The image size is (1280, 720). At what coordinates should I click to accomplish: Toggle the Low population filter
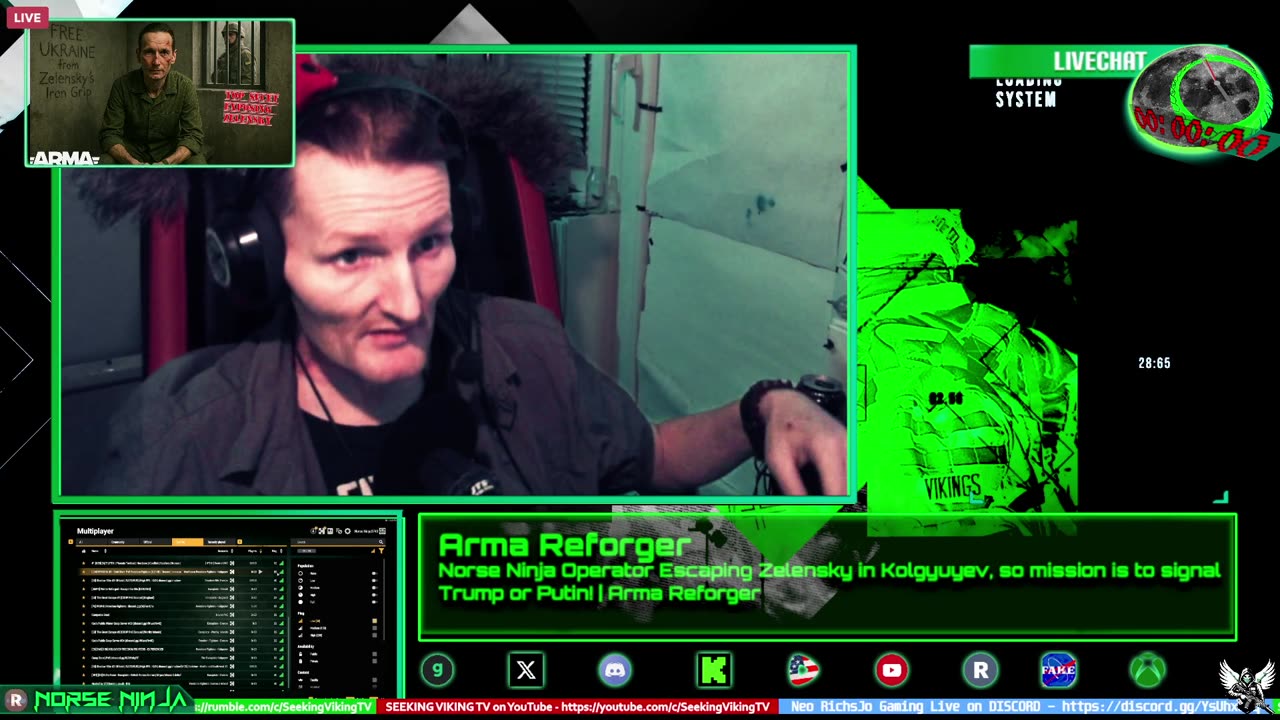[x=375, y=580]
